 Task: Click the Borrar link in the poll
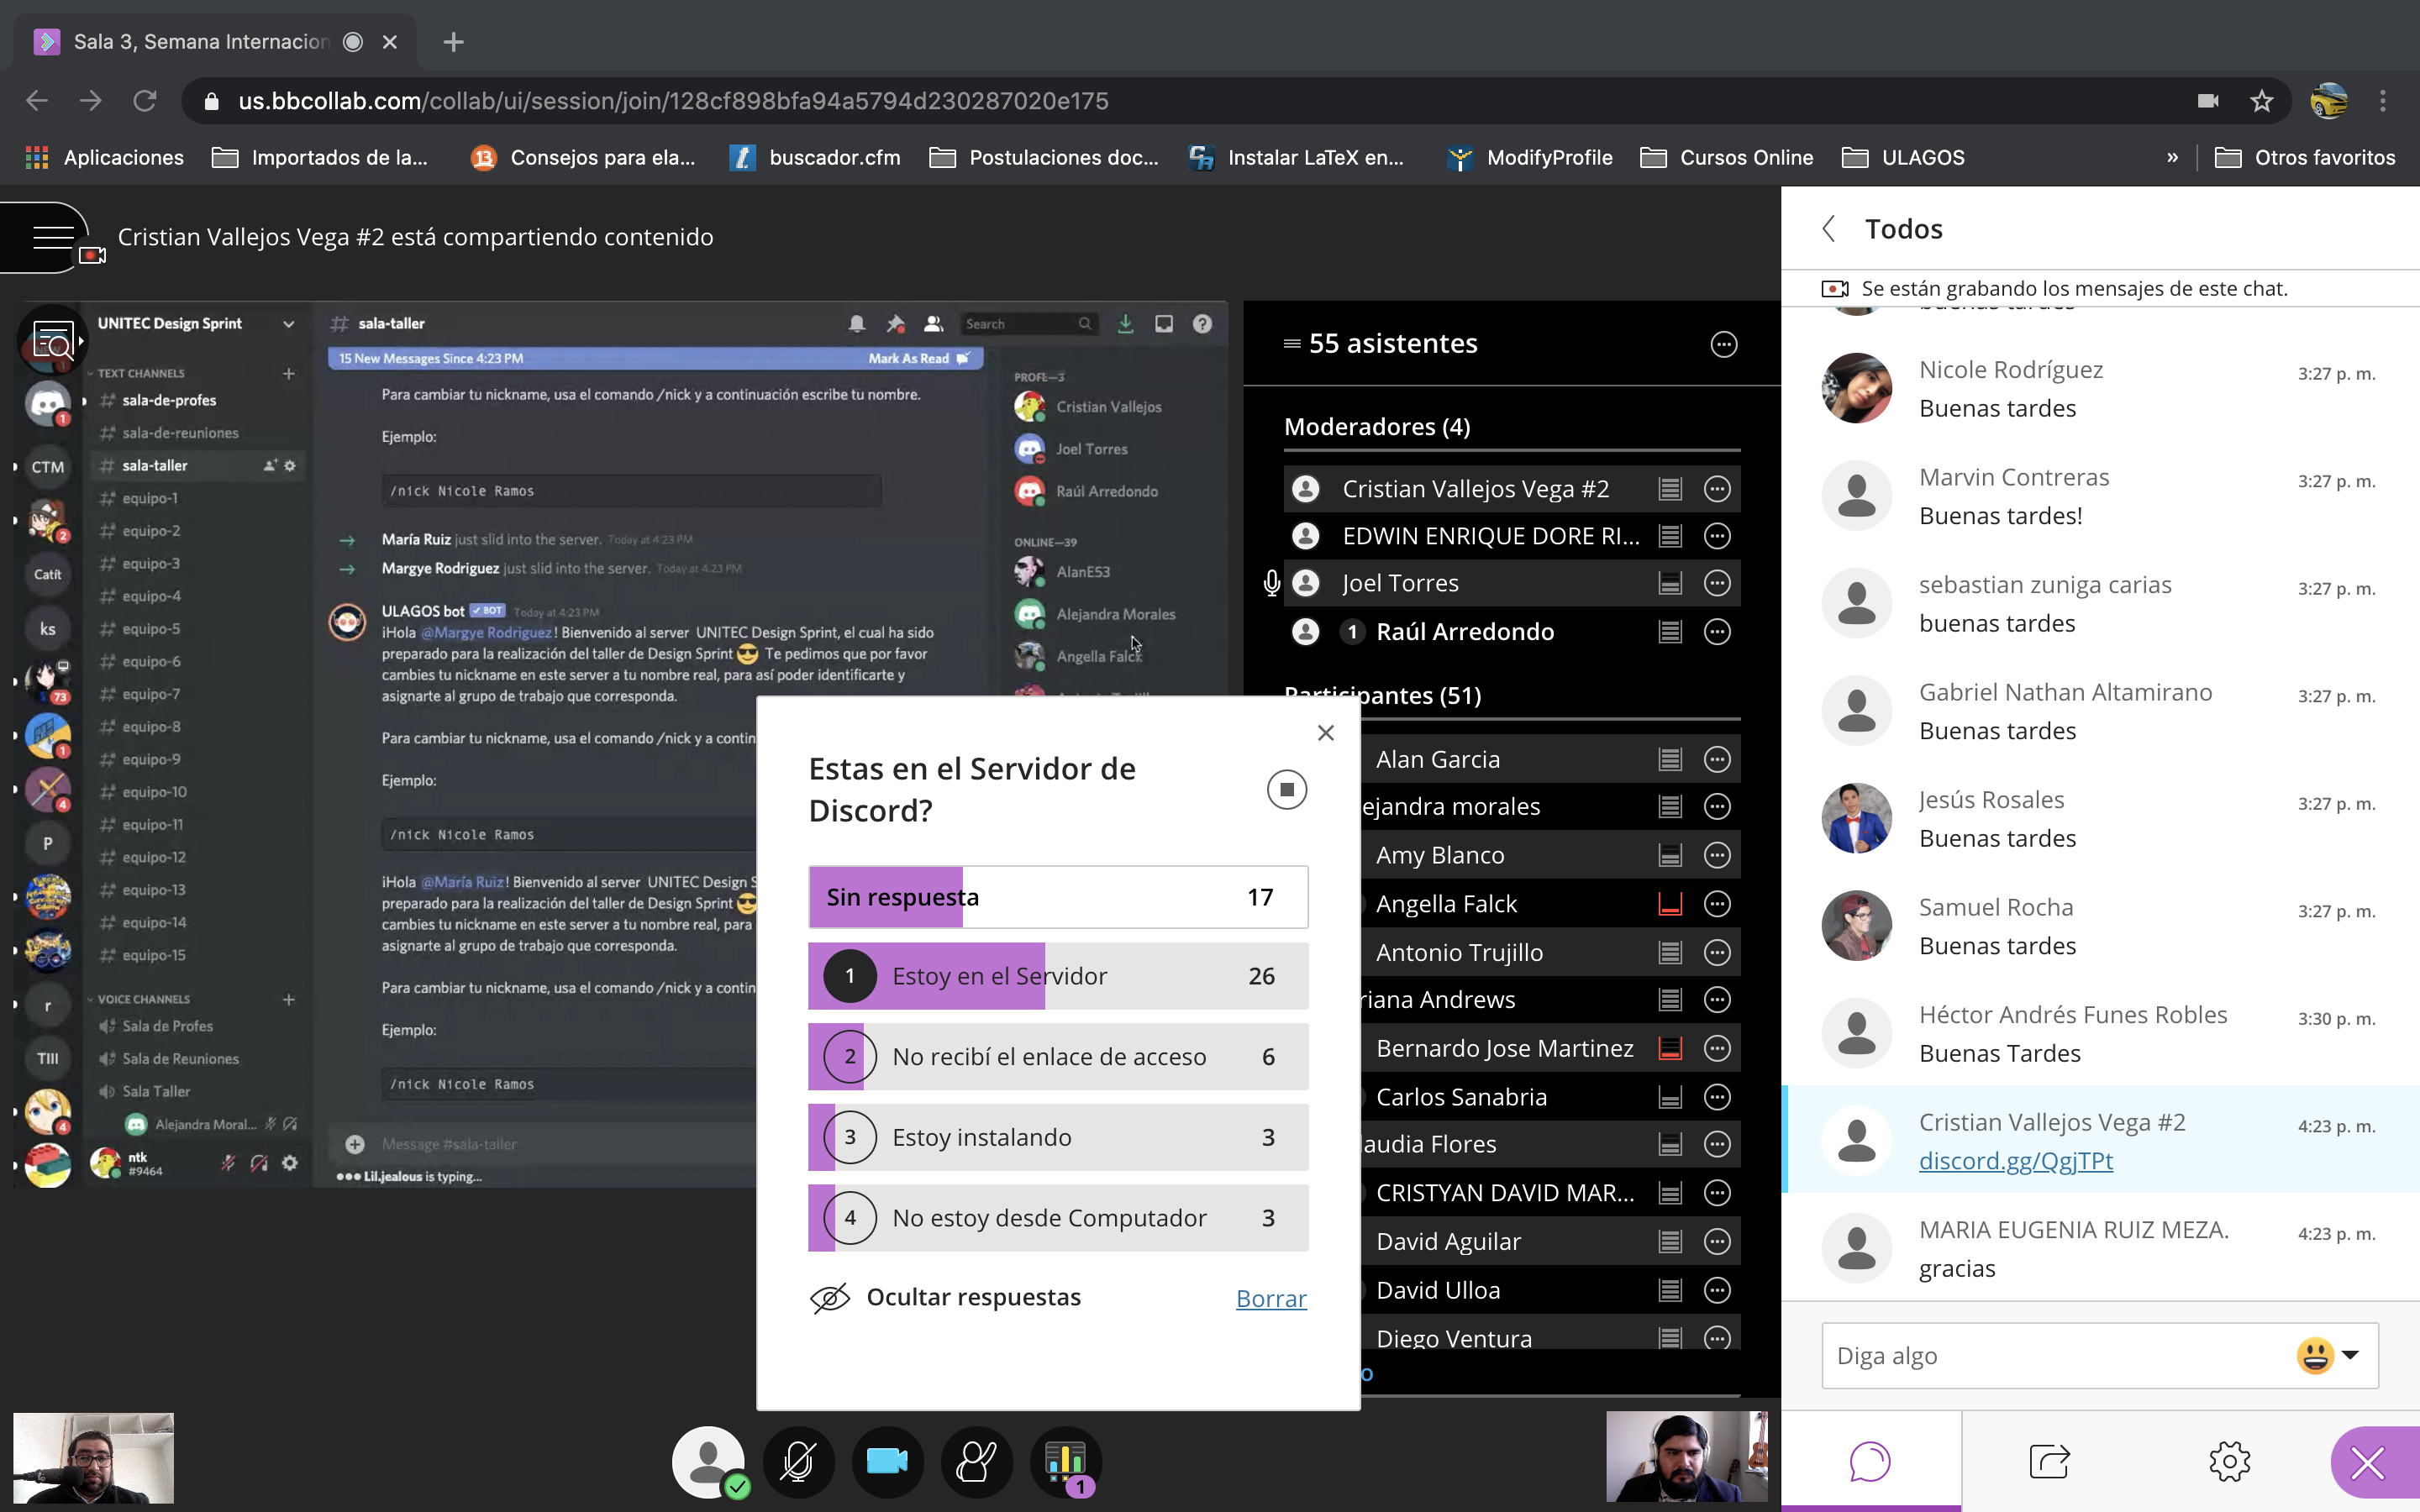(1270, 1299)
